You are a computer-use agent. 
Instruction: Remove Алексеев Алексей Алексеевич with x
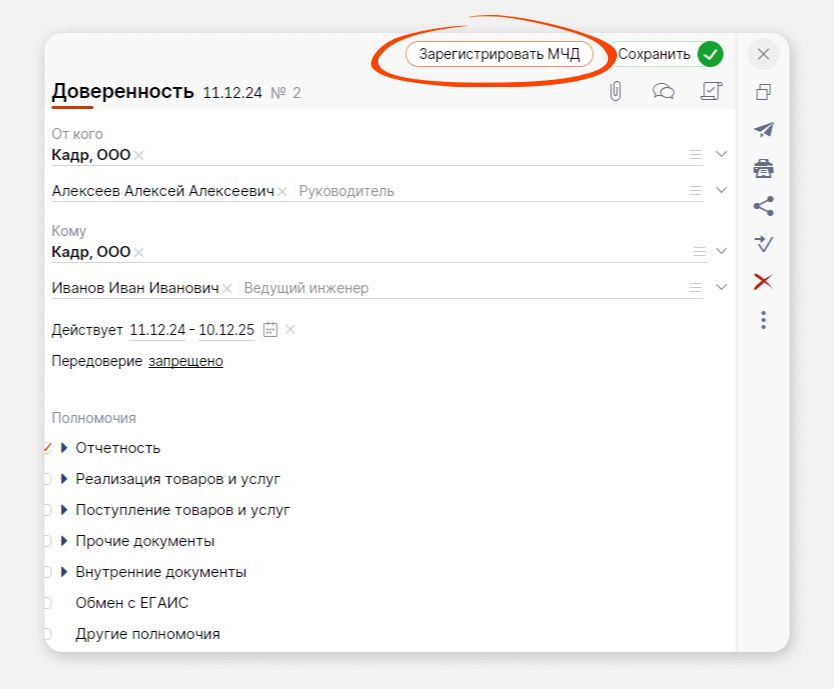coord(282,191)
